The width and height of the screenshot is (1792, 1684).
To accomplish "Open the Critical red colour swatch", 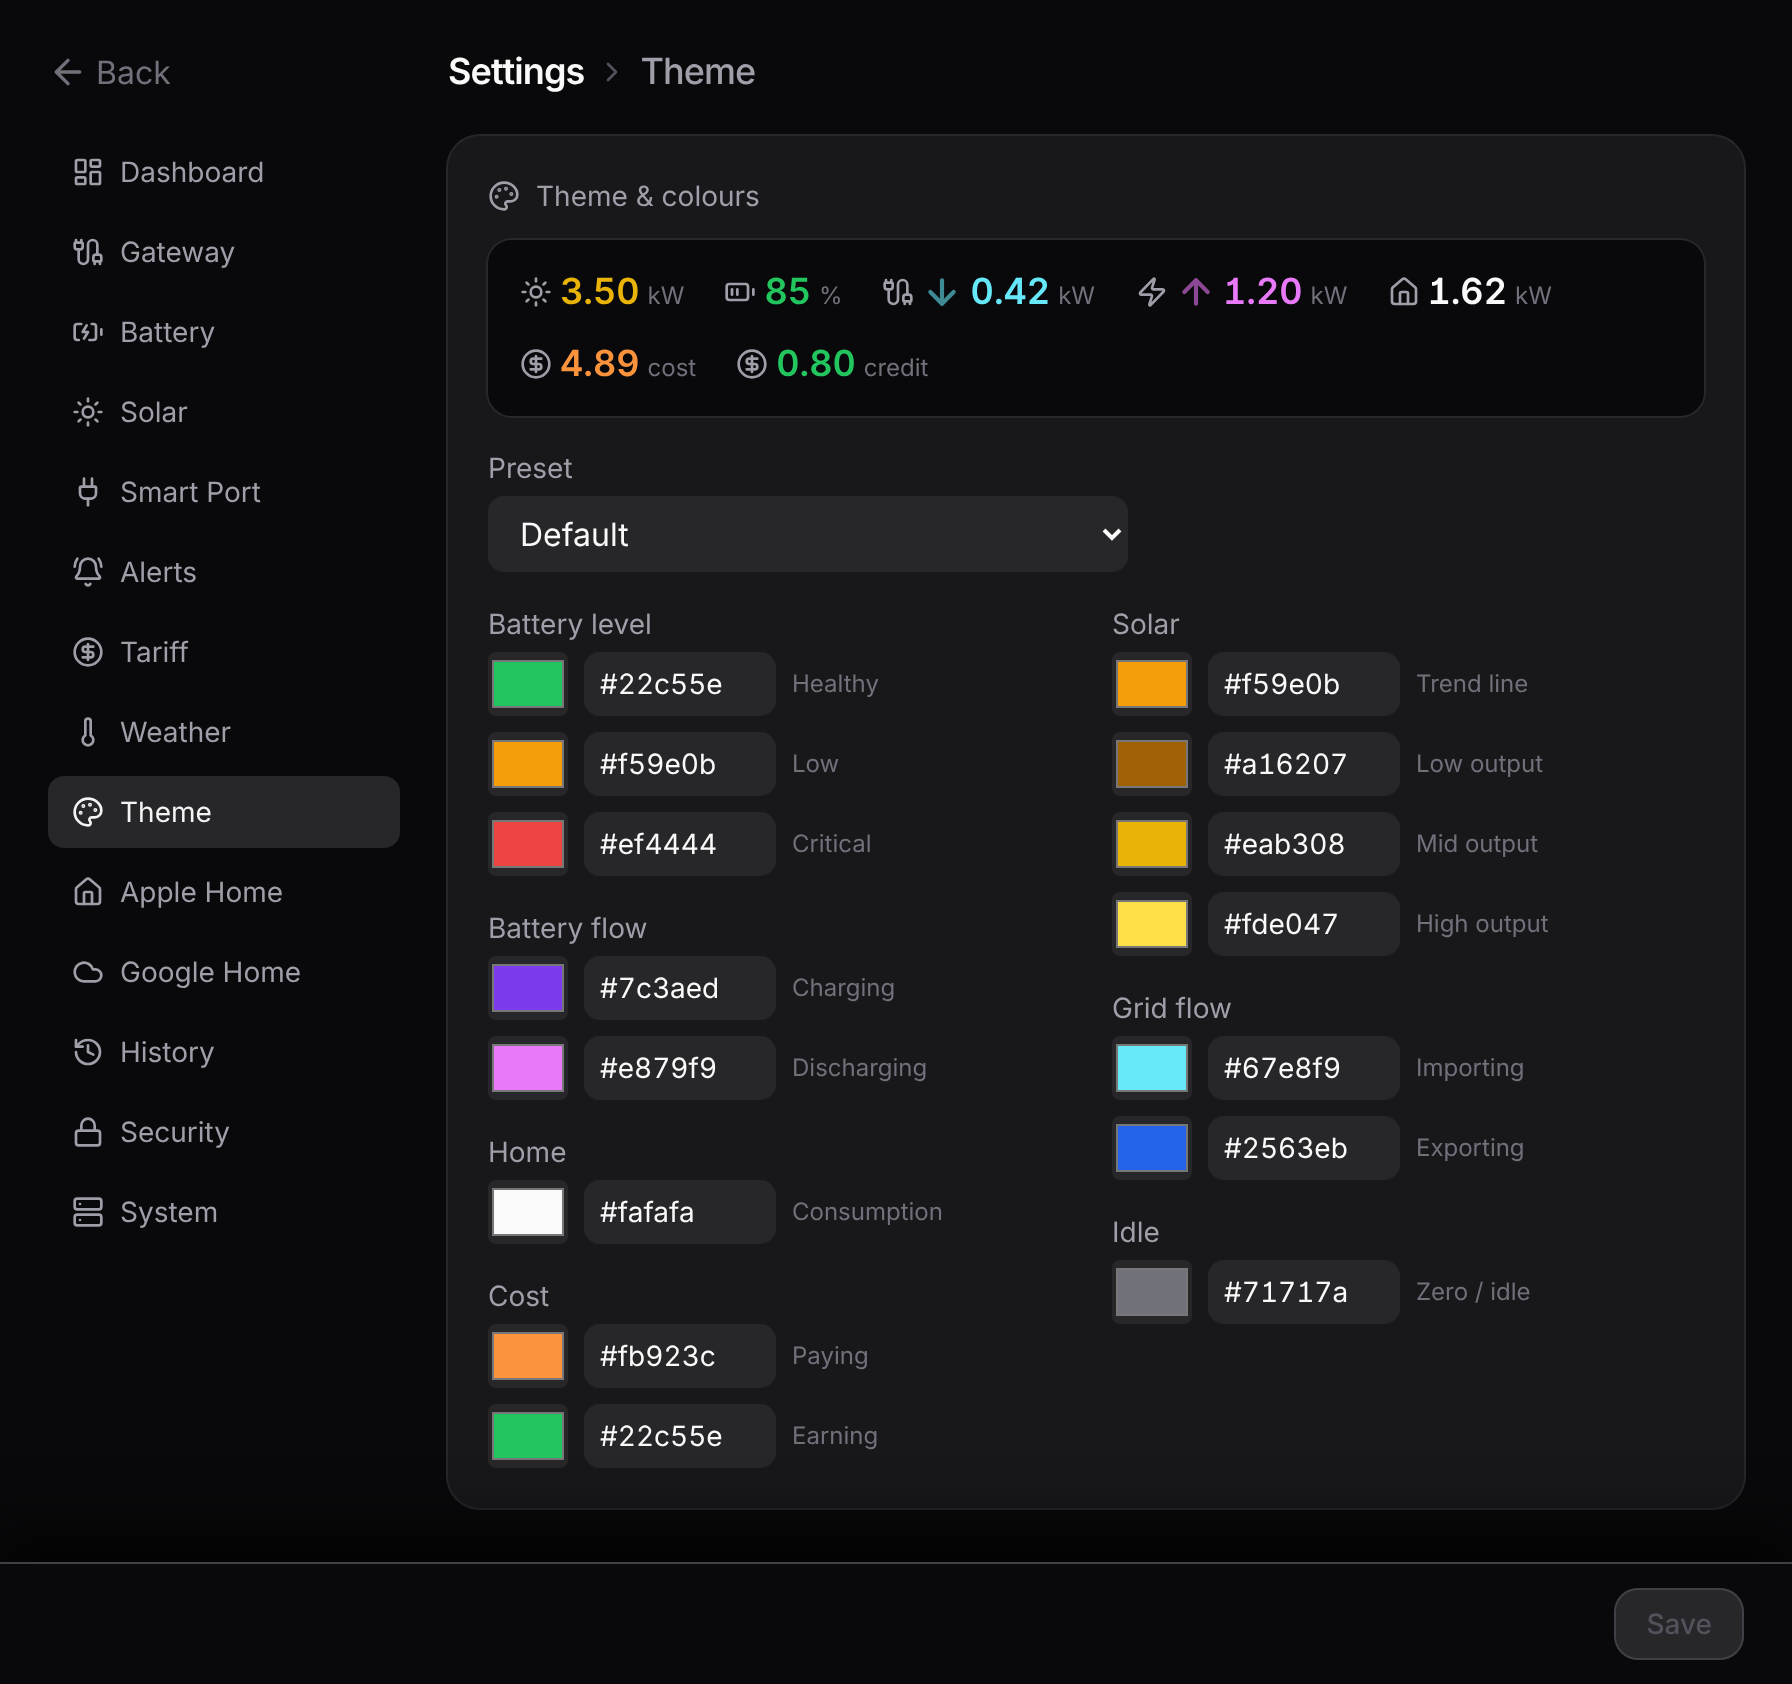I will point(528,844).
